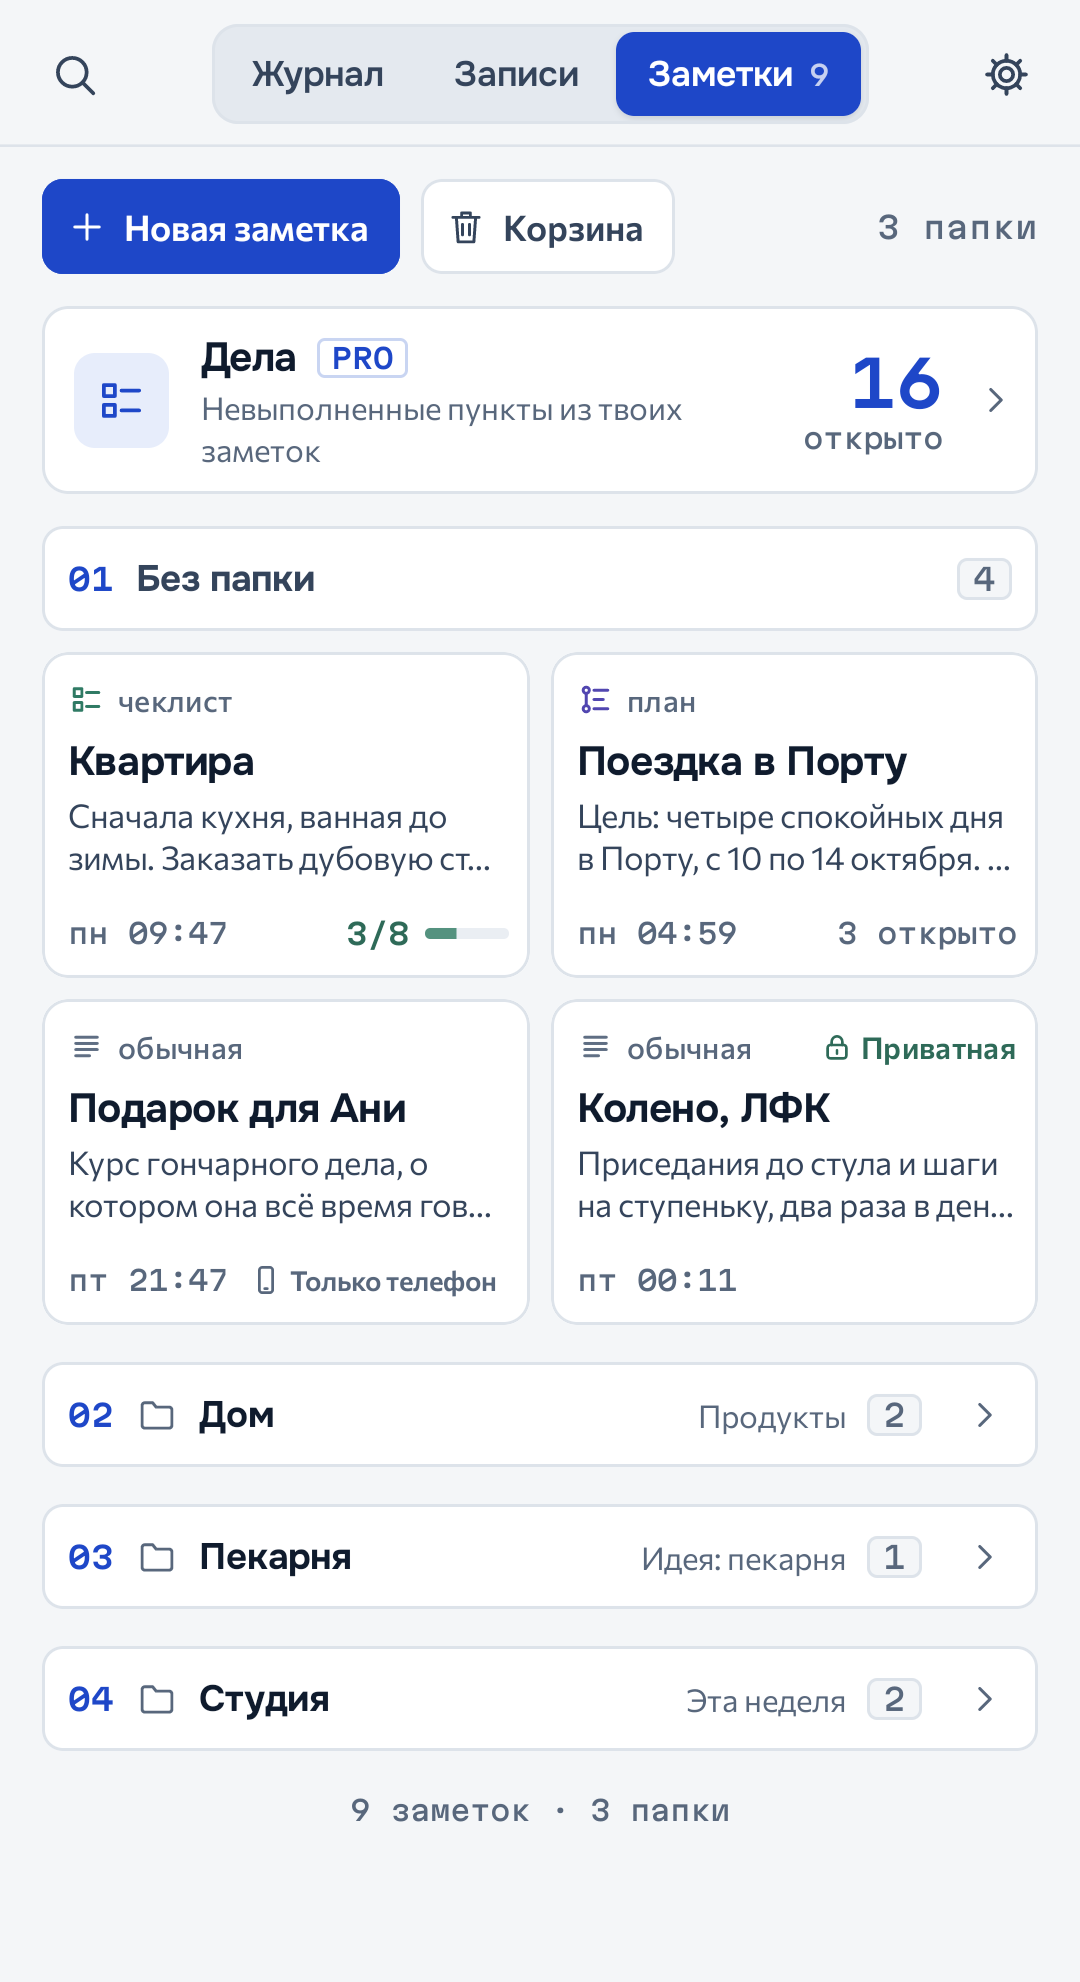Click the phone icon Только телефон
This screenshot has height=1982, width=1080.
(x=265, y=1280)
